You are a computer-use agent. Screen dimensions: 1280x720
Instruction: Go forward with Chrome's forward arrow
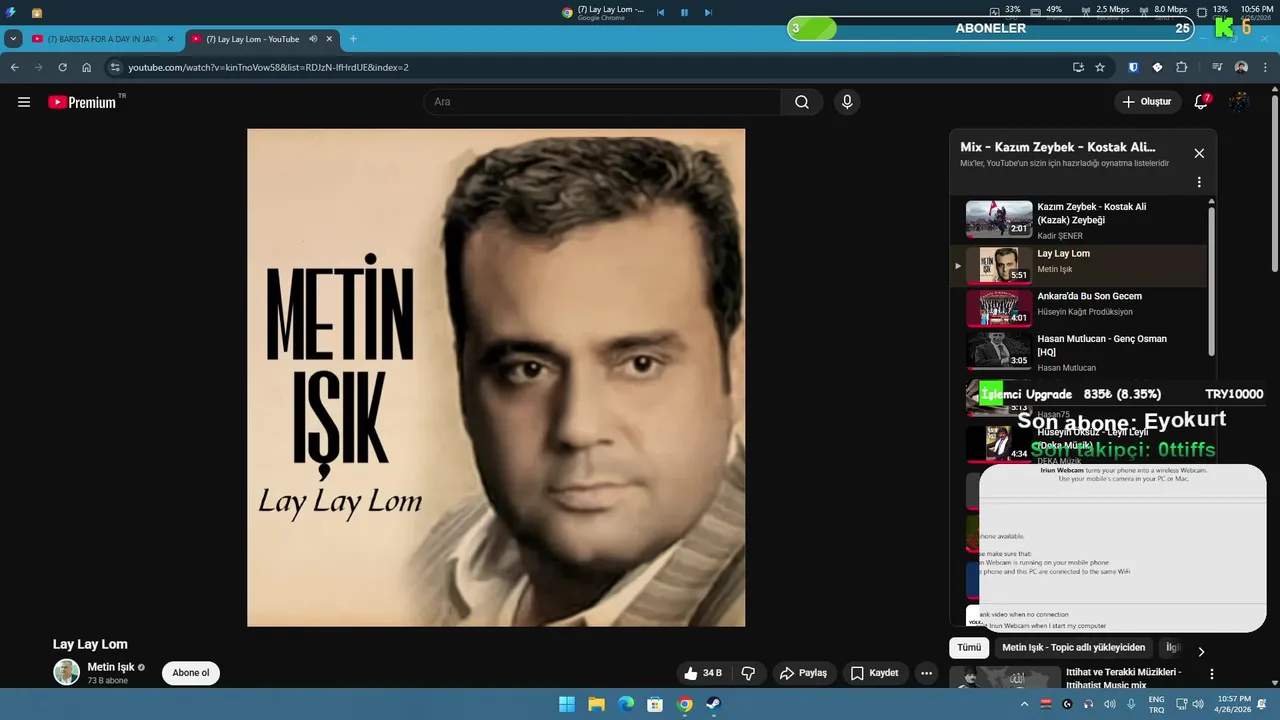pyautogui.click(x=39, y=67)
